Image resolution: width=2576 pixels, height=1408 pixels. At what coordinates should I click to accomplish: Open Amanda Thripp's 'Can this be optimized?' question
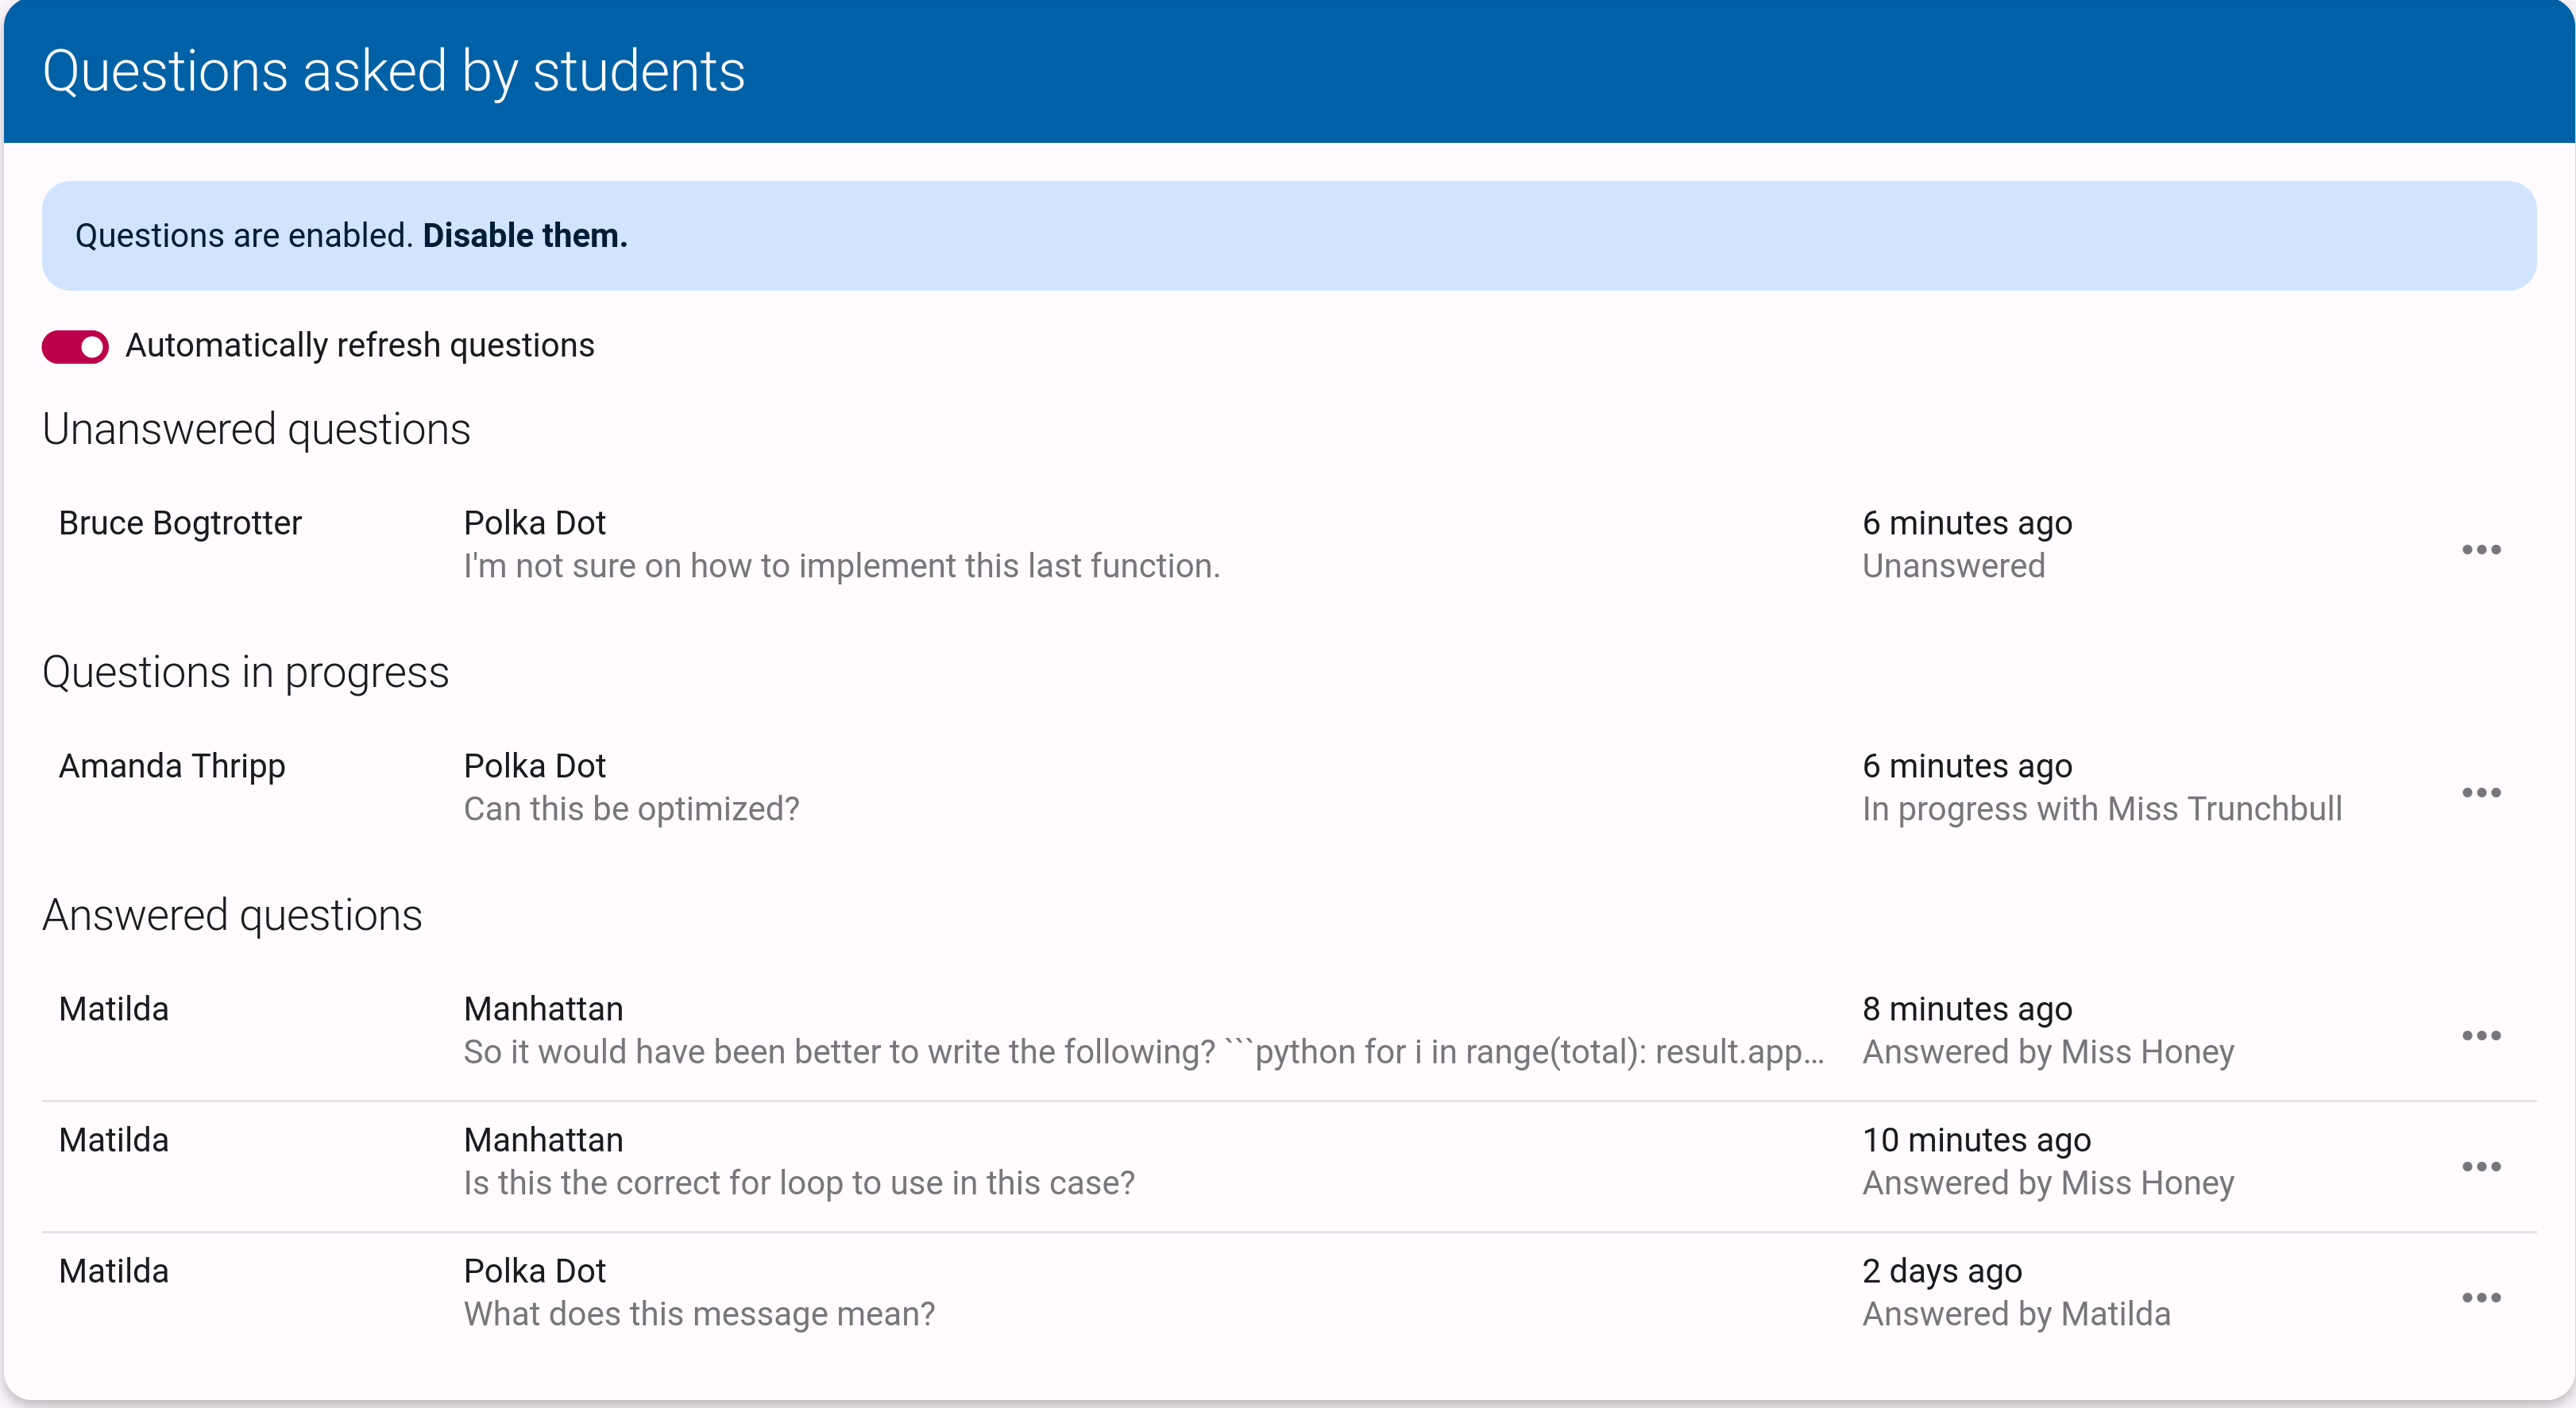click(x=1289, y=787)
